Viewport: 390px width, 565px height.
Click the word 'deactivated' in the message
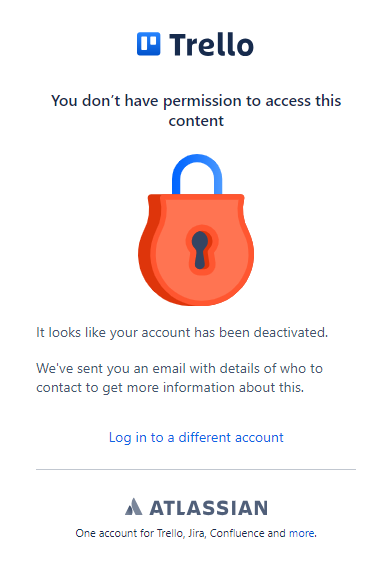point(290,332)
